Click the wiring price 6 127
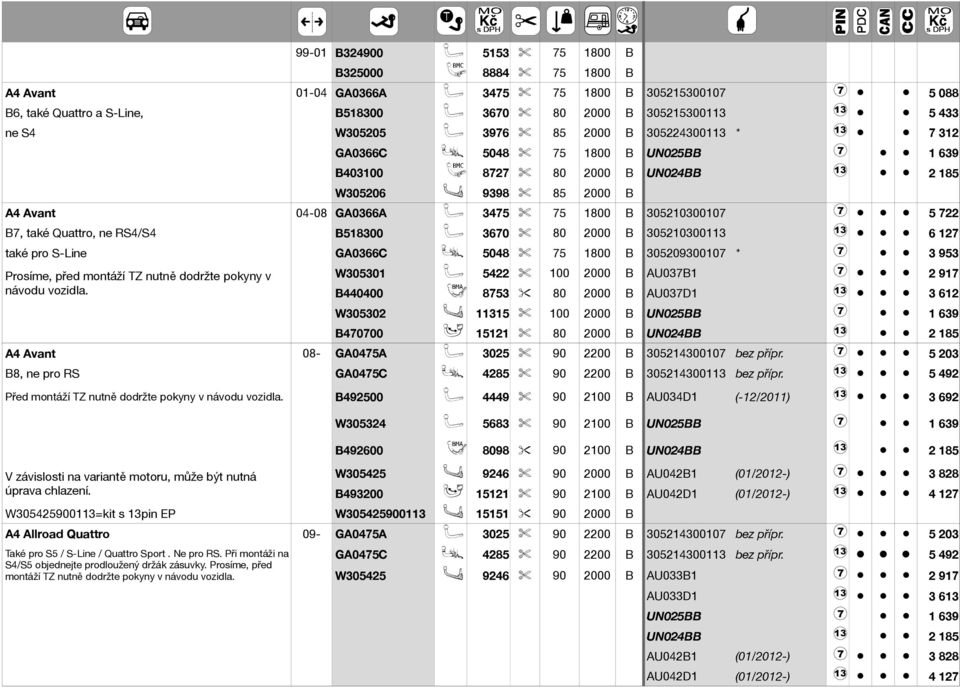960x687 pixels. pos(943,233)
